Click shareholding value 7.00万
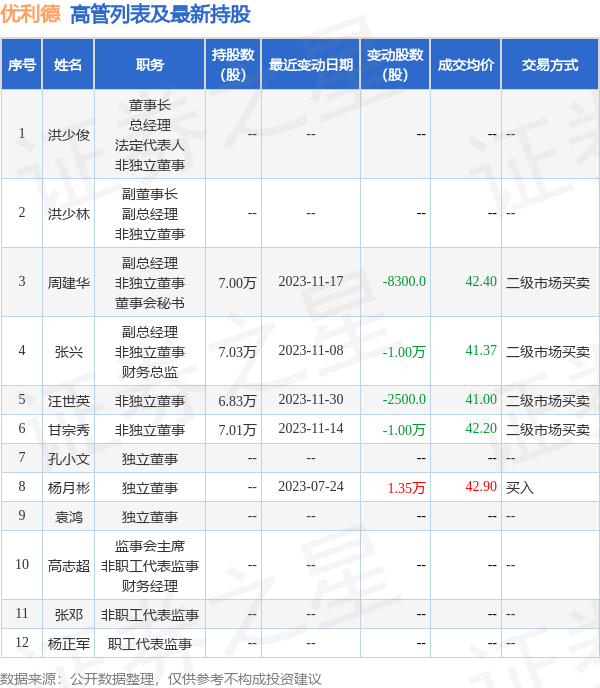The width and height of the screenshot is (600, 688). pyautogui.click(x=237, y=283)
